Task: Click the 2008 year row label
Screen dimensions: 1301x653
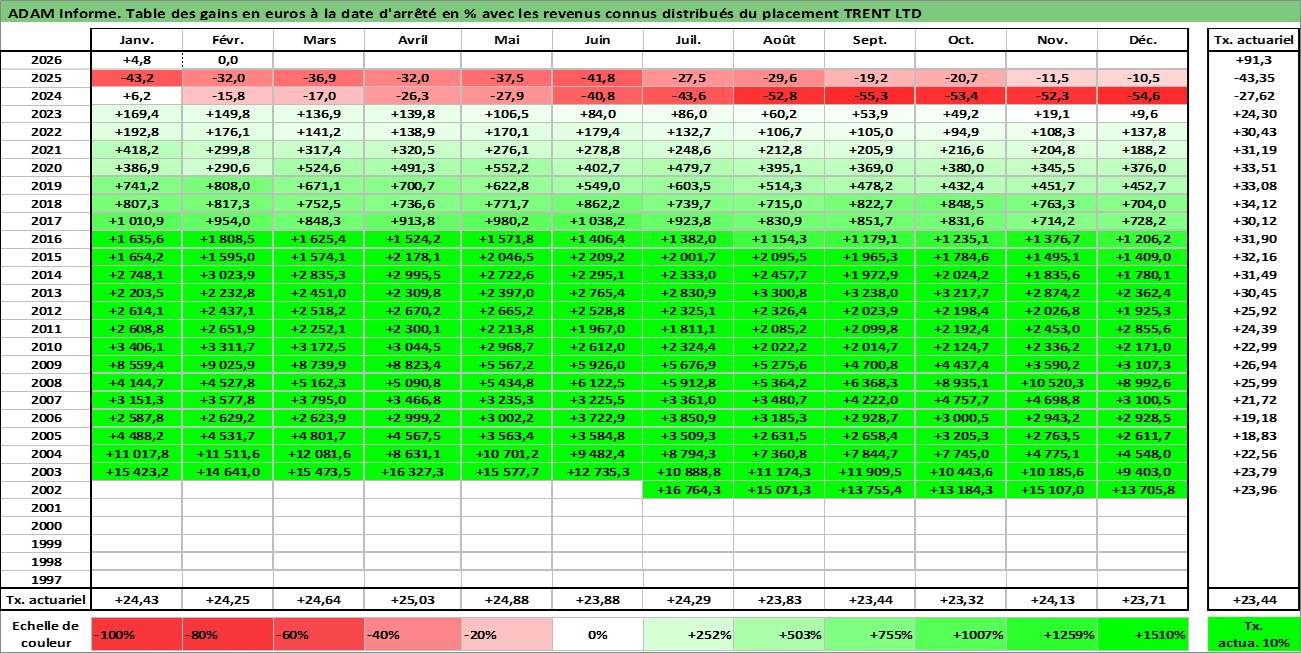Action: [x=45, y=383]
